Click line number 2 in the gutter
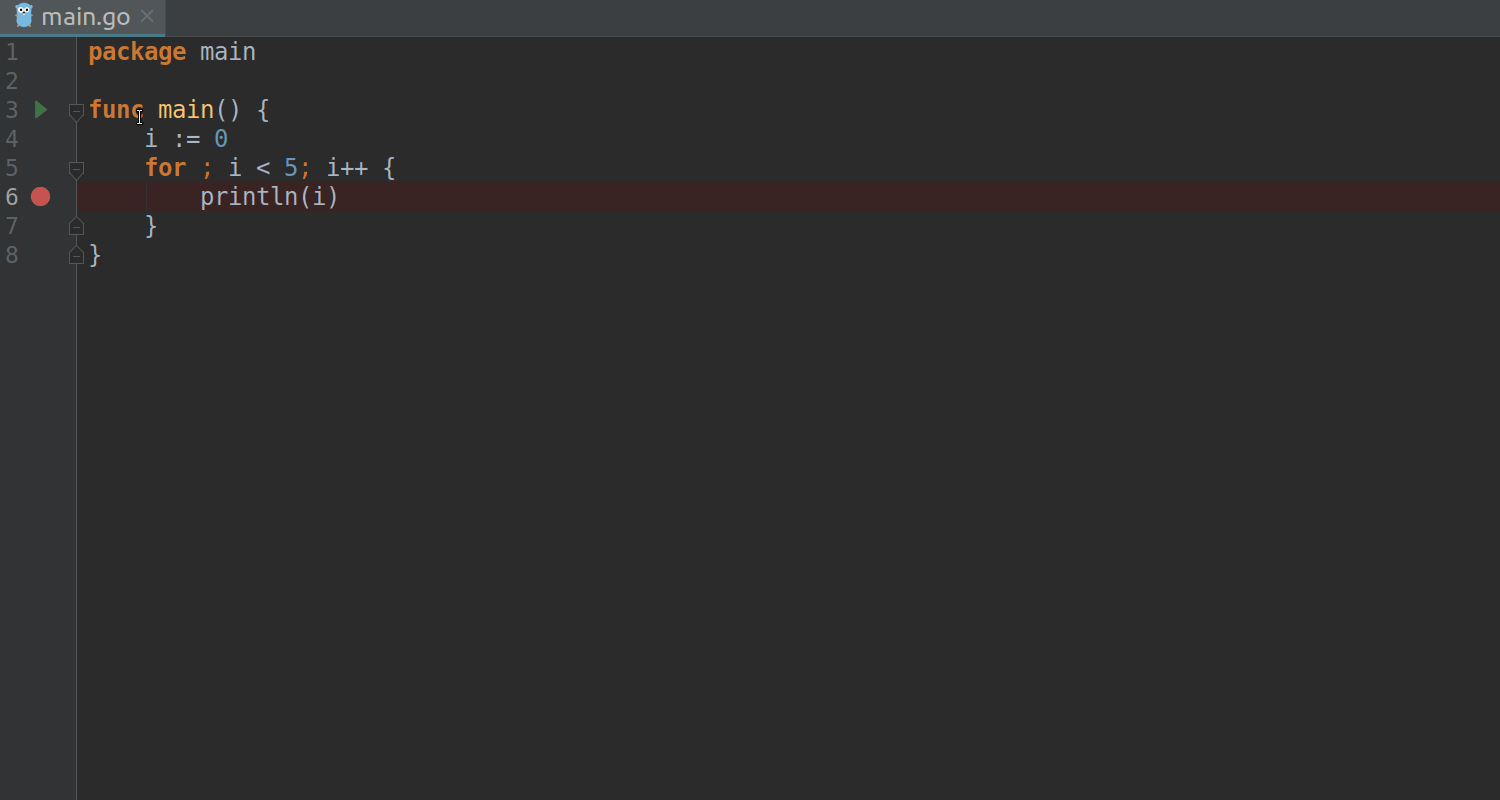This screenshot has width=1500, height=800. [12, 80]
